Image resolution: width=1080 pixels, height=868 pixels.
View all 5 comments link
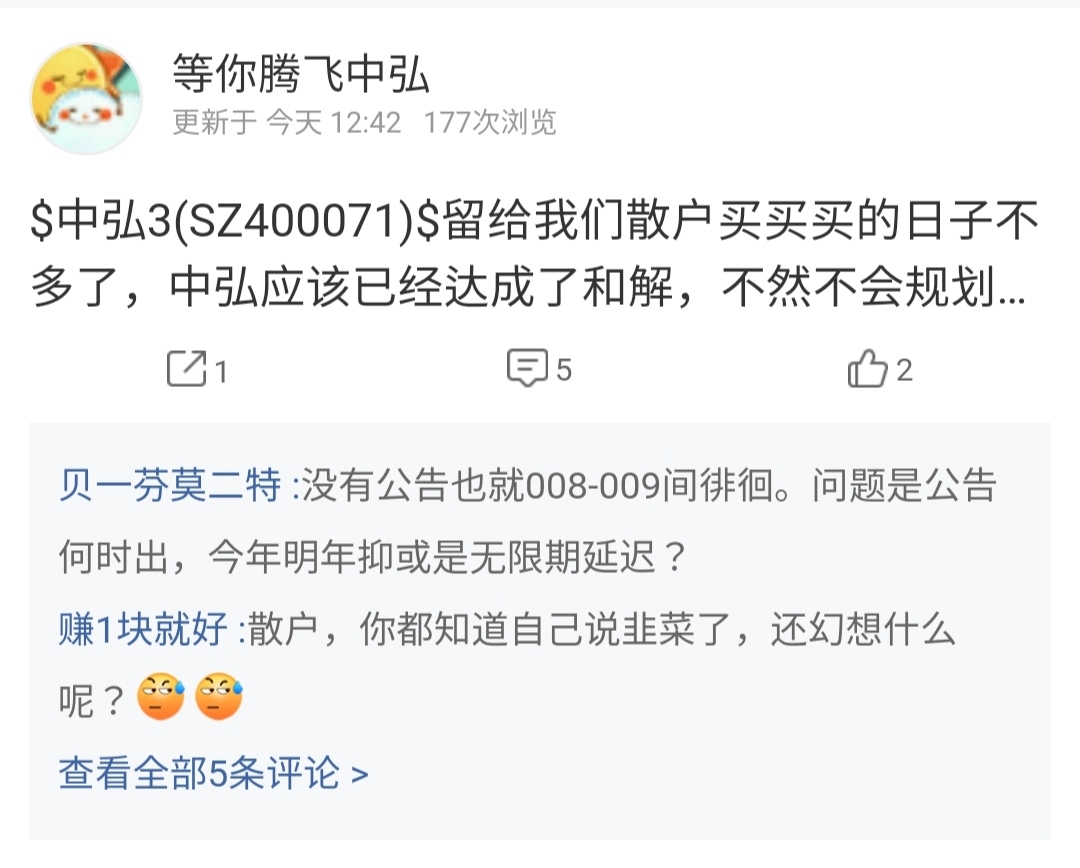(214, 773)
